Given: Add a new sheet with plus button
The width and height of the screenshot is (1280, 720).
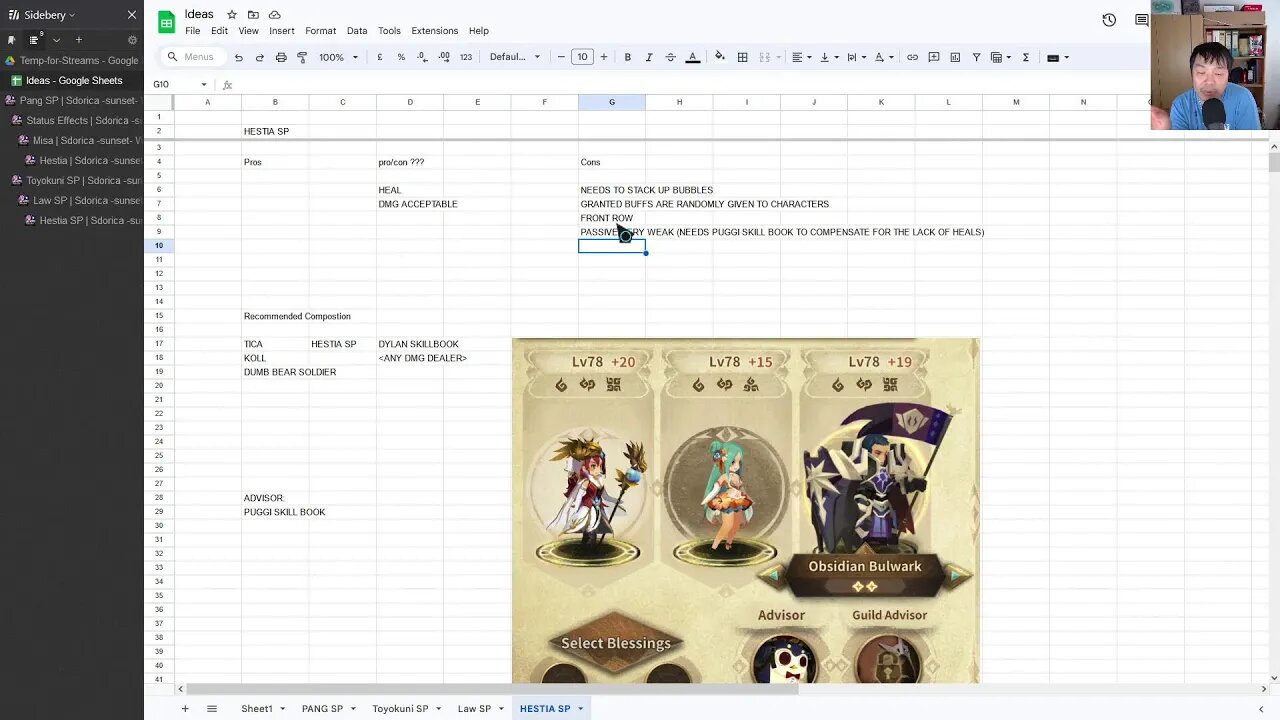Looking at the screenshot, I should click(184, 708).
